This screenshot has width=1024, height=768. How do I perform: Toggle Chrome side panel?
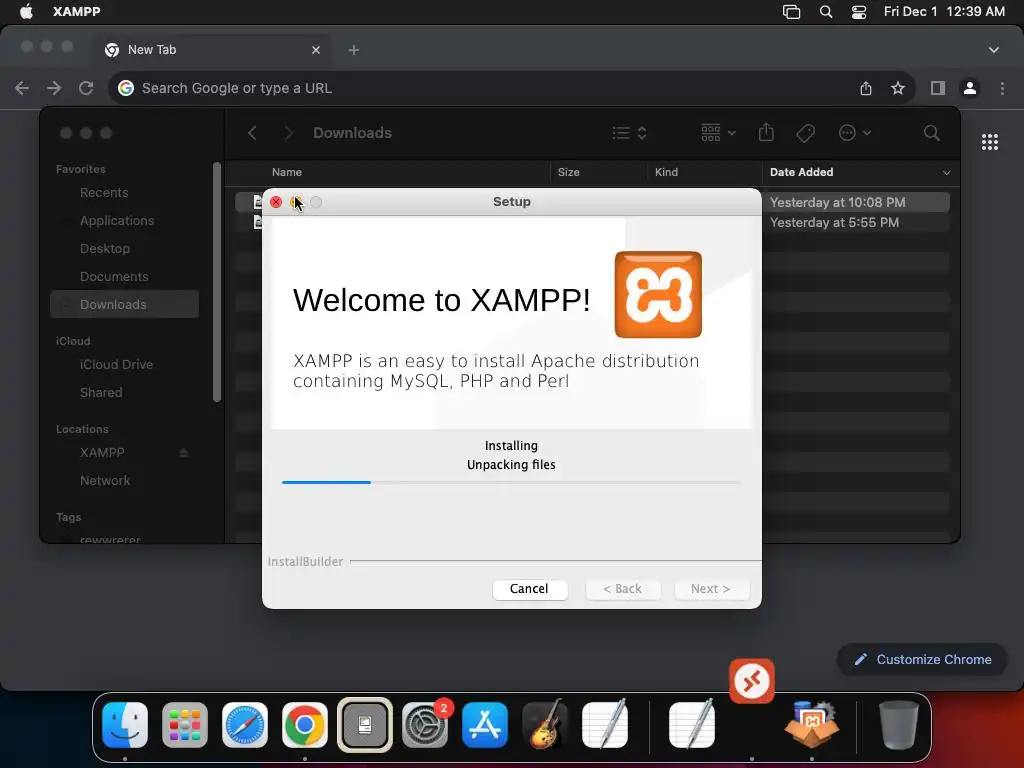(938, 88)
